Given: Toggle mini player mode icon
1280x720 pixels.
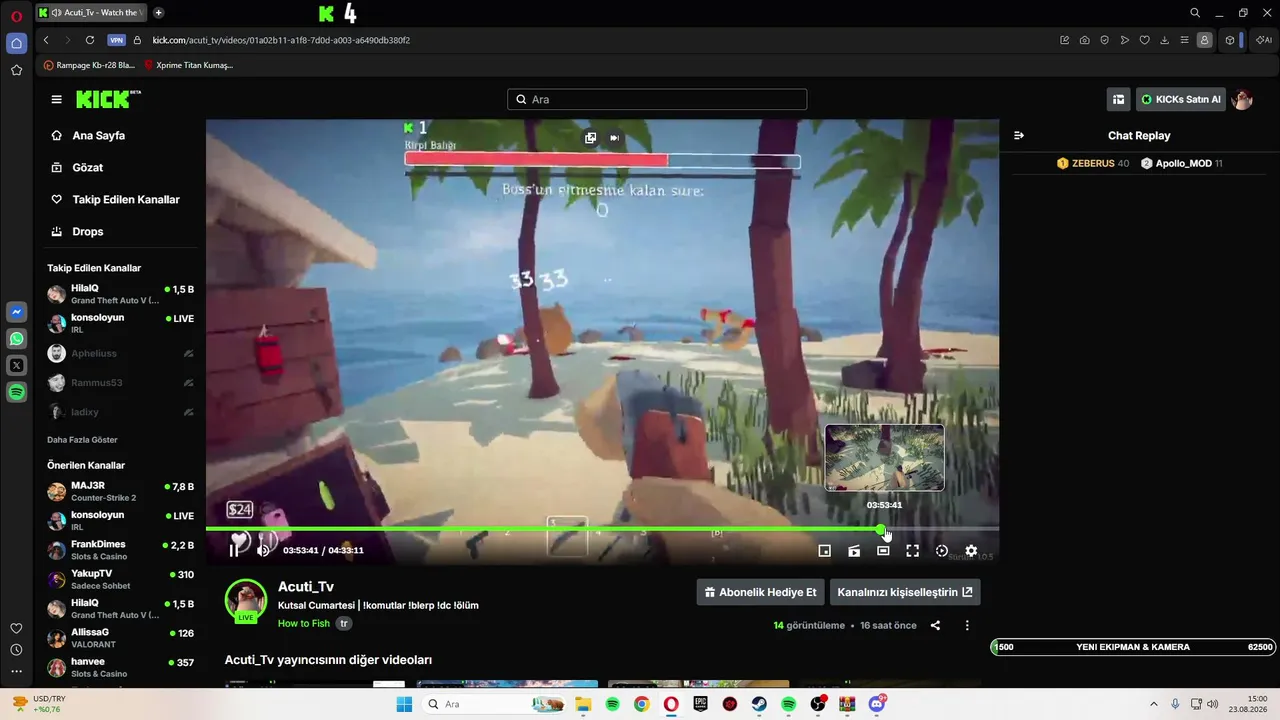Looking at the screenshot, I should [824, 550].
